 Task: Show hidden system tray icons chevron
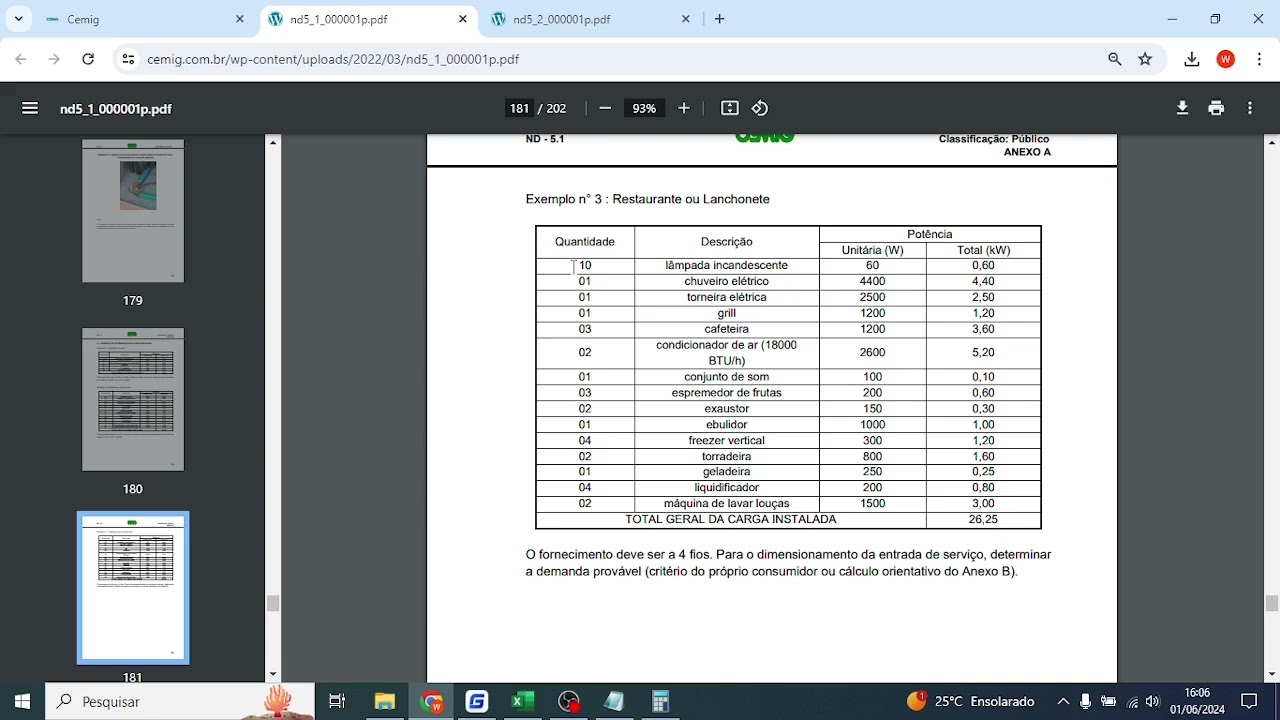click(1063, 701)
